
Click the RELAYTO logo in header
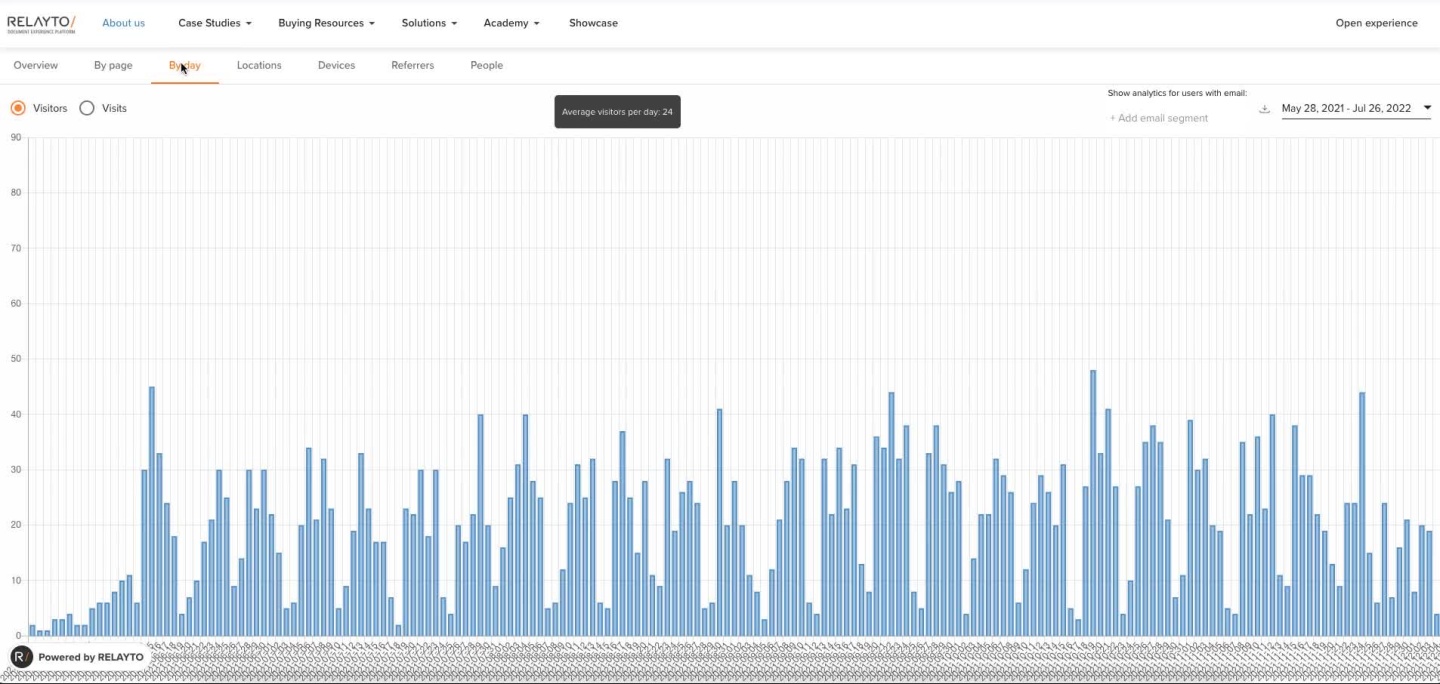click(41, 23)
